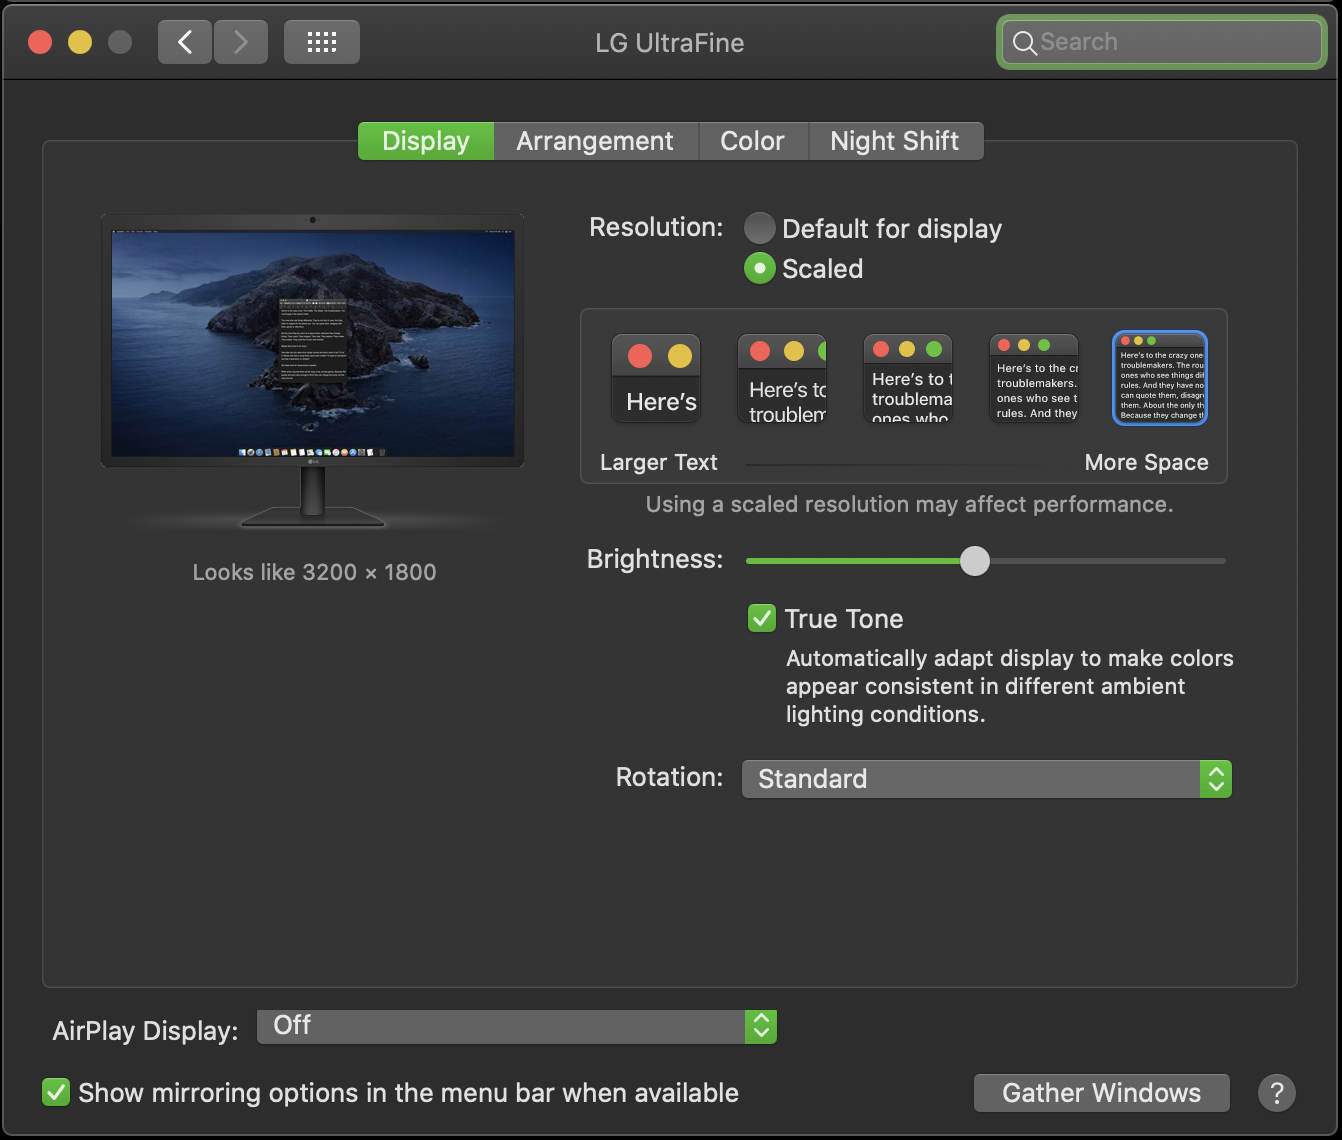
Task: Open the Arrangement tab
Action: [595, 141]
